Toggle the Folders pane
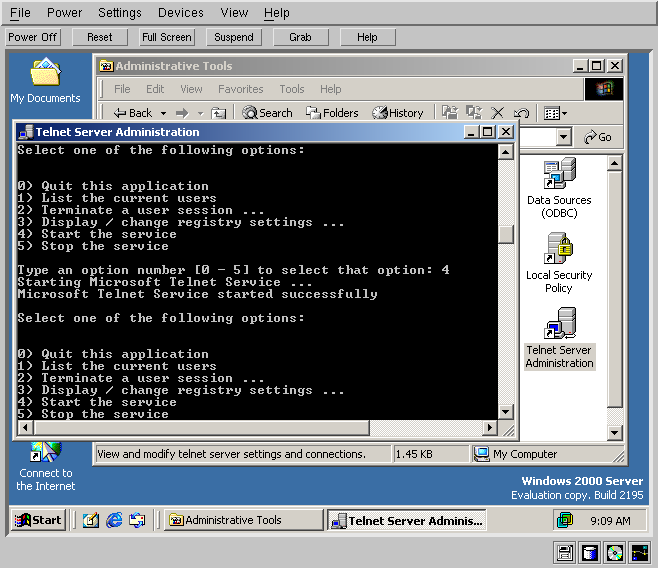The image size is (658, 568). coord(332,113)
